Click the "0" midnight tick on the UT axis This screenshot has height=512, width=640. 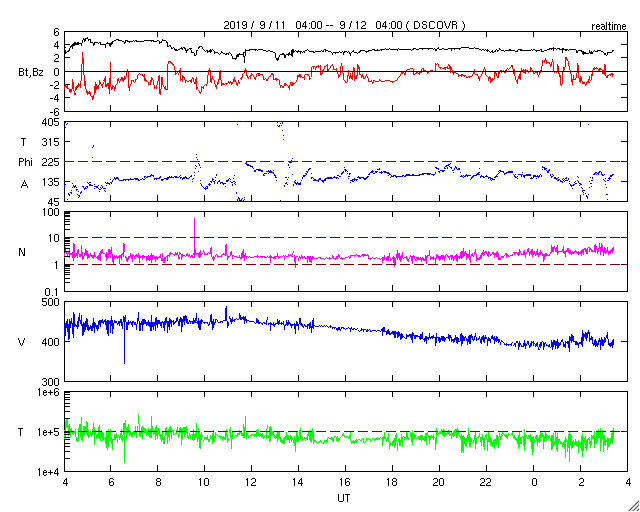click(534, 482)
